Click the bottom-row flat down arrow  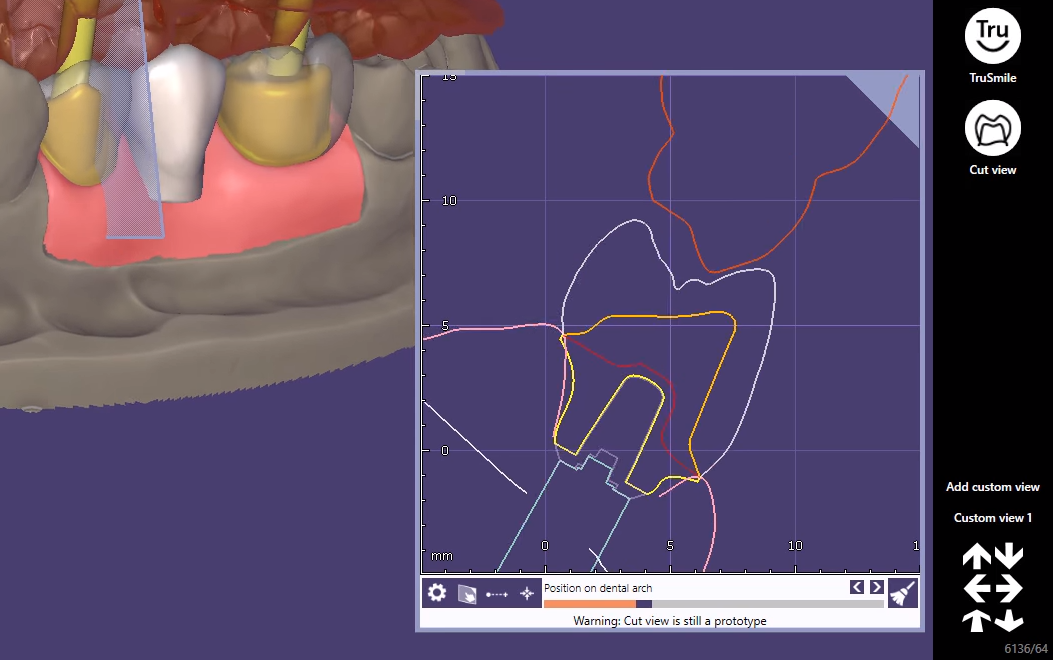click(x=1009, y=620)
